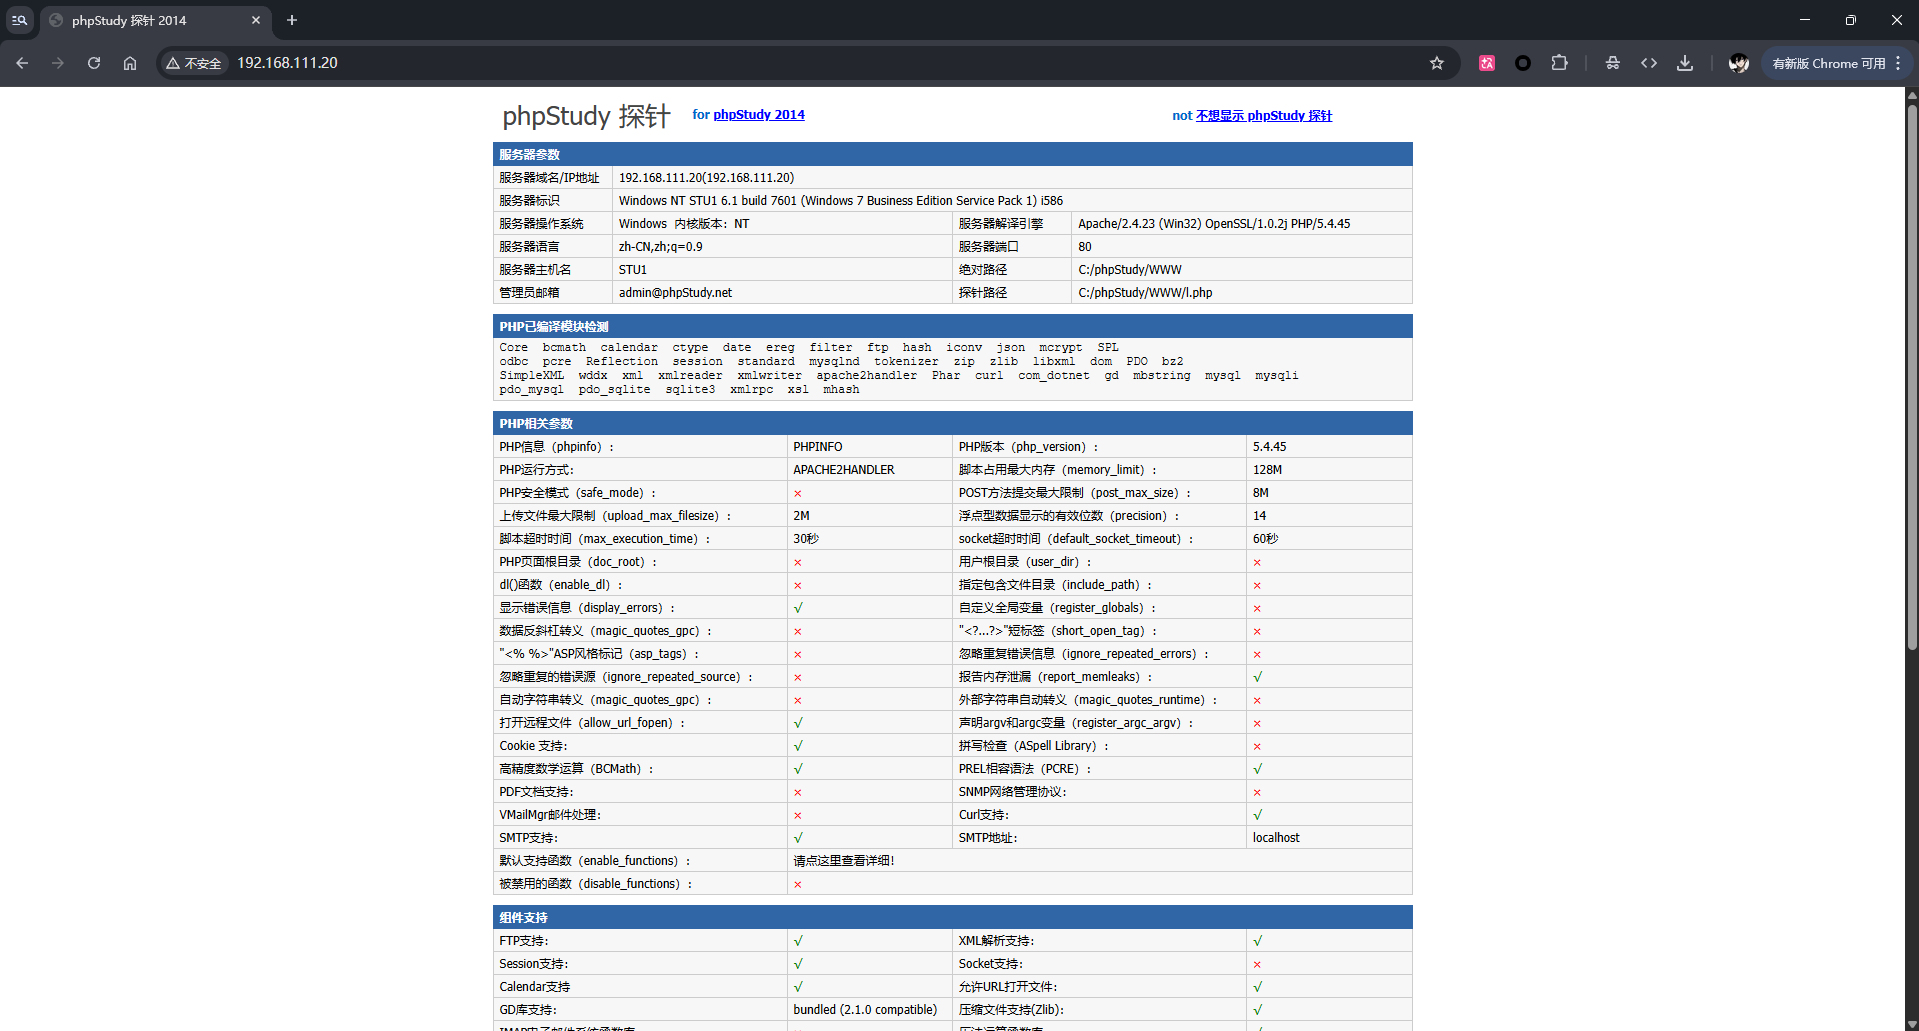Click 不想显示 phpStudy 探针 link
Image resolution: width=1919 pixels, height=1031 pixels.
(1264, 116)
